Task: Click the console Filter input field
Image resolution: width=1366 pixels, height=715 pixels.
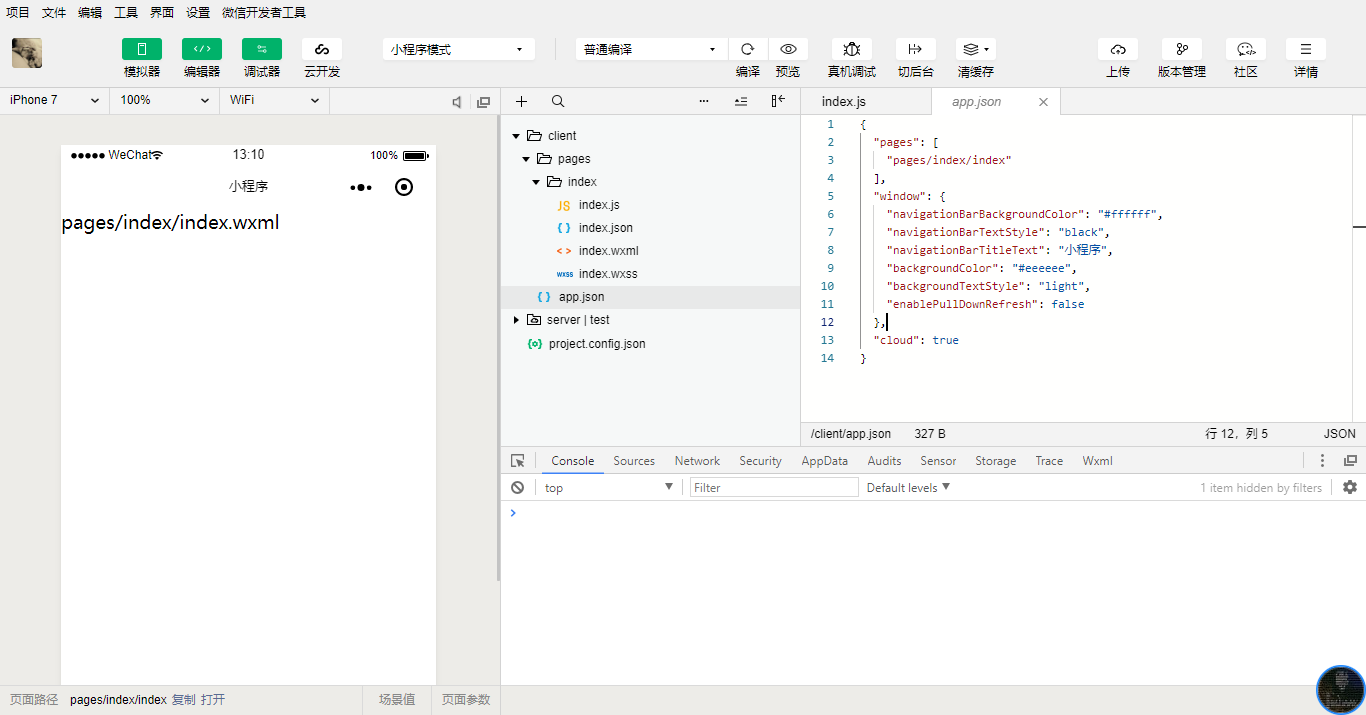Action: coord(774,488)
